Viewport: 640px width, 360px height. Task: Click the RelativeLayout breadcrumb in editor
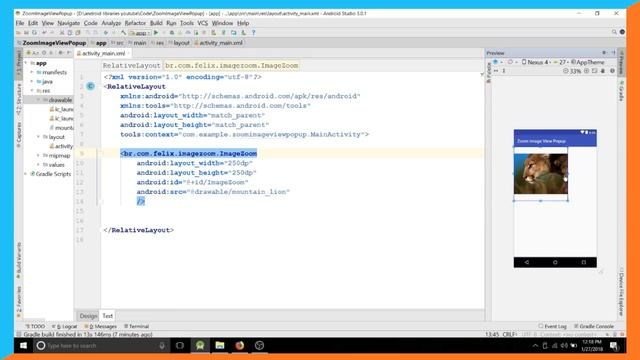(131, 65)
